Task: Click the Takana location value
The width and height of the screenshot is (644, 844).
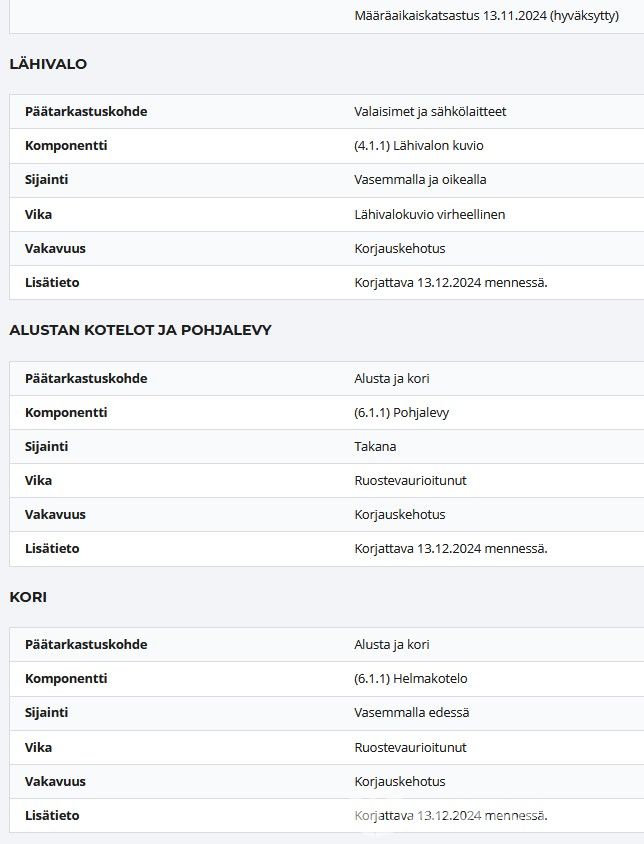Action: (x=375, y=447)
